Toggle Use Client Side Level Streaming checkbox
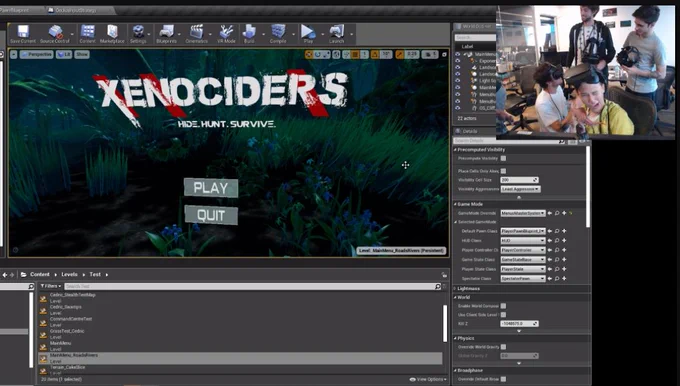 pos(503,314)
